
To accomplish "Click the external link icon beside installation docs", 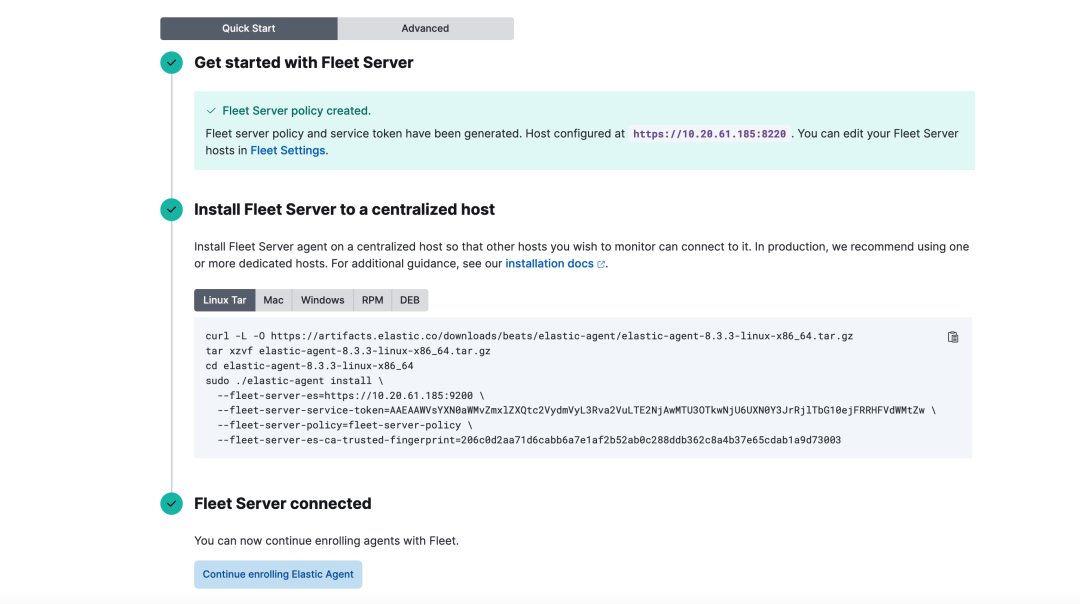I will click(x=602, y=264).
